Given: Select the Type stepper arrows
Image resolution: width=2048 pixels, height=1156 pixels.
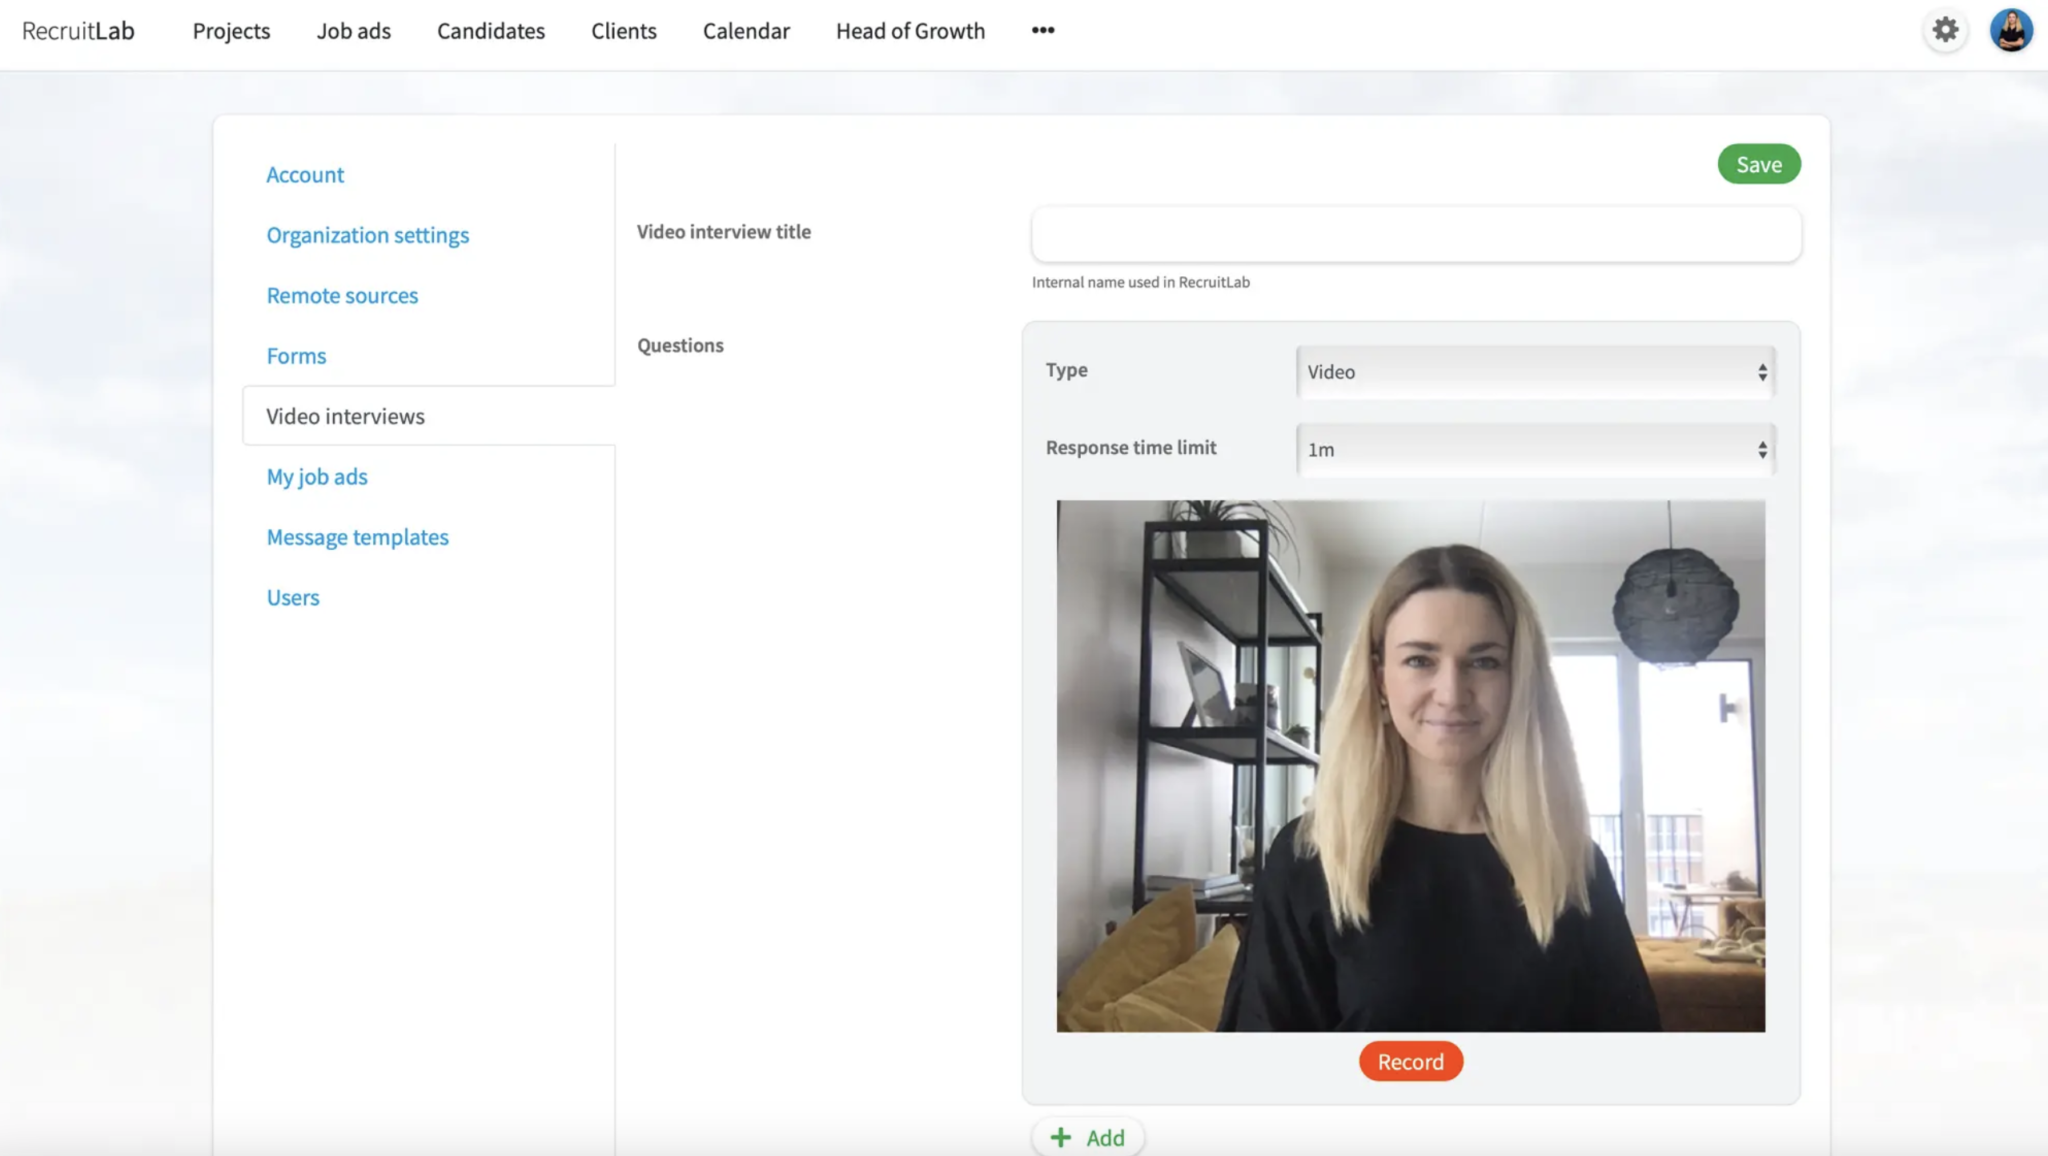Looking at the screenshot, I should tap(1761, 371).
